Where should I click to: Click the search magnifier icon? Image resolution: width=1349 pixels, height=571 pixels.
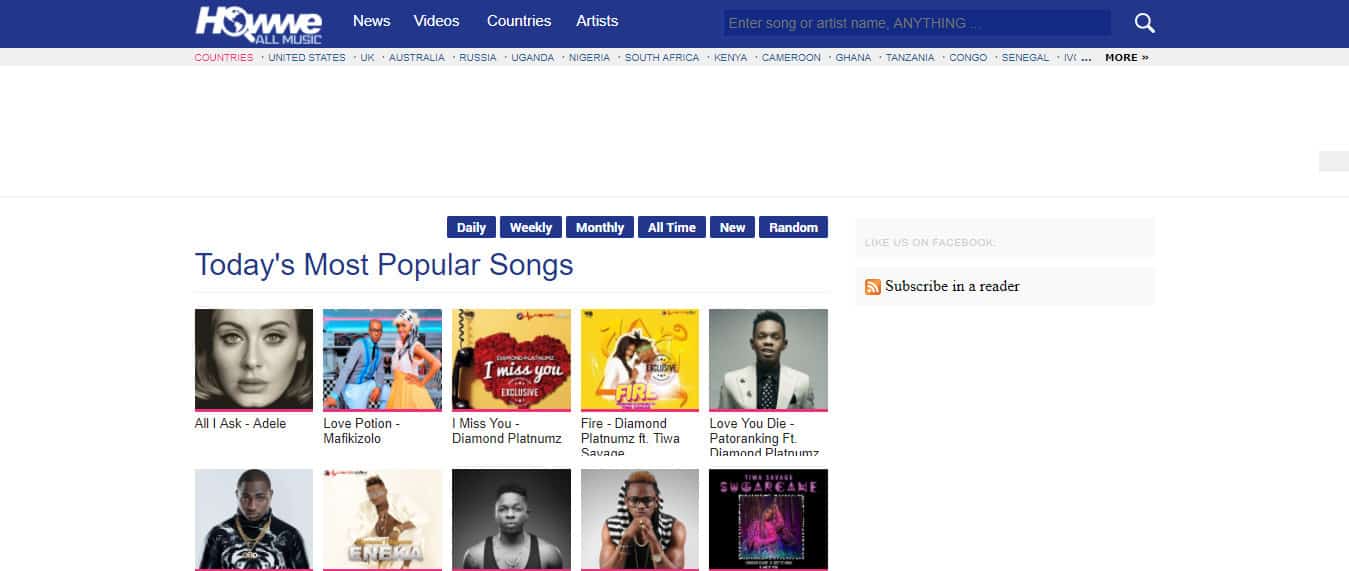point(1144,23)
